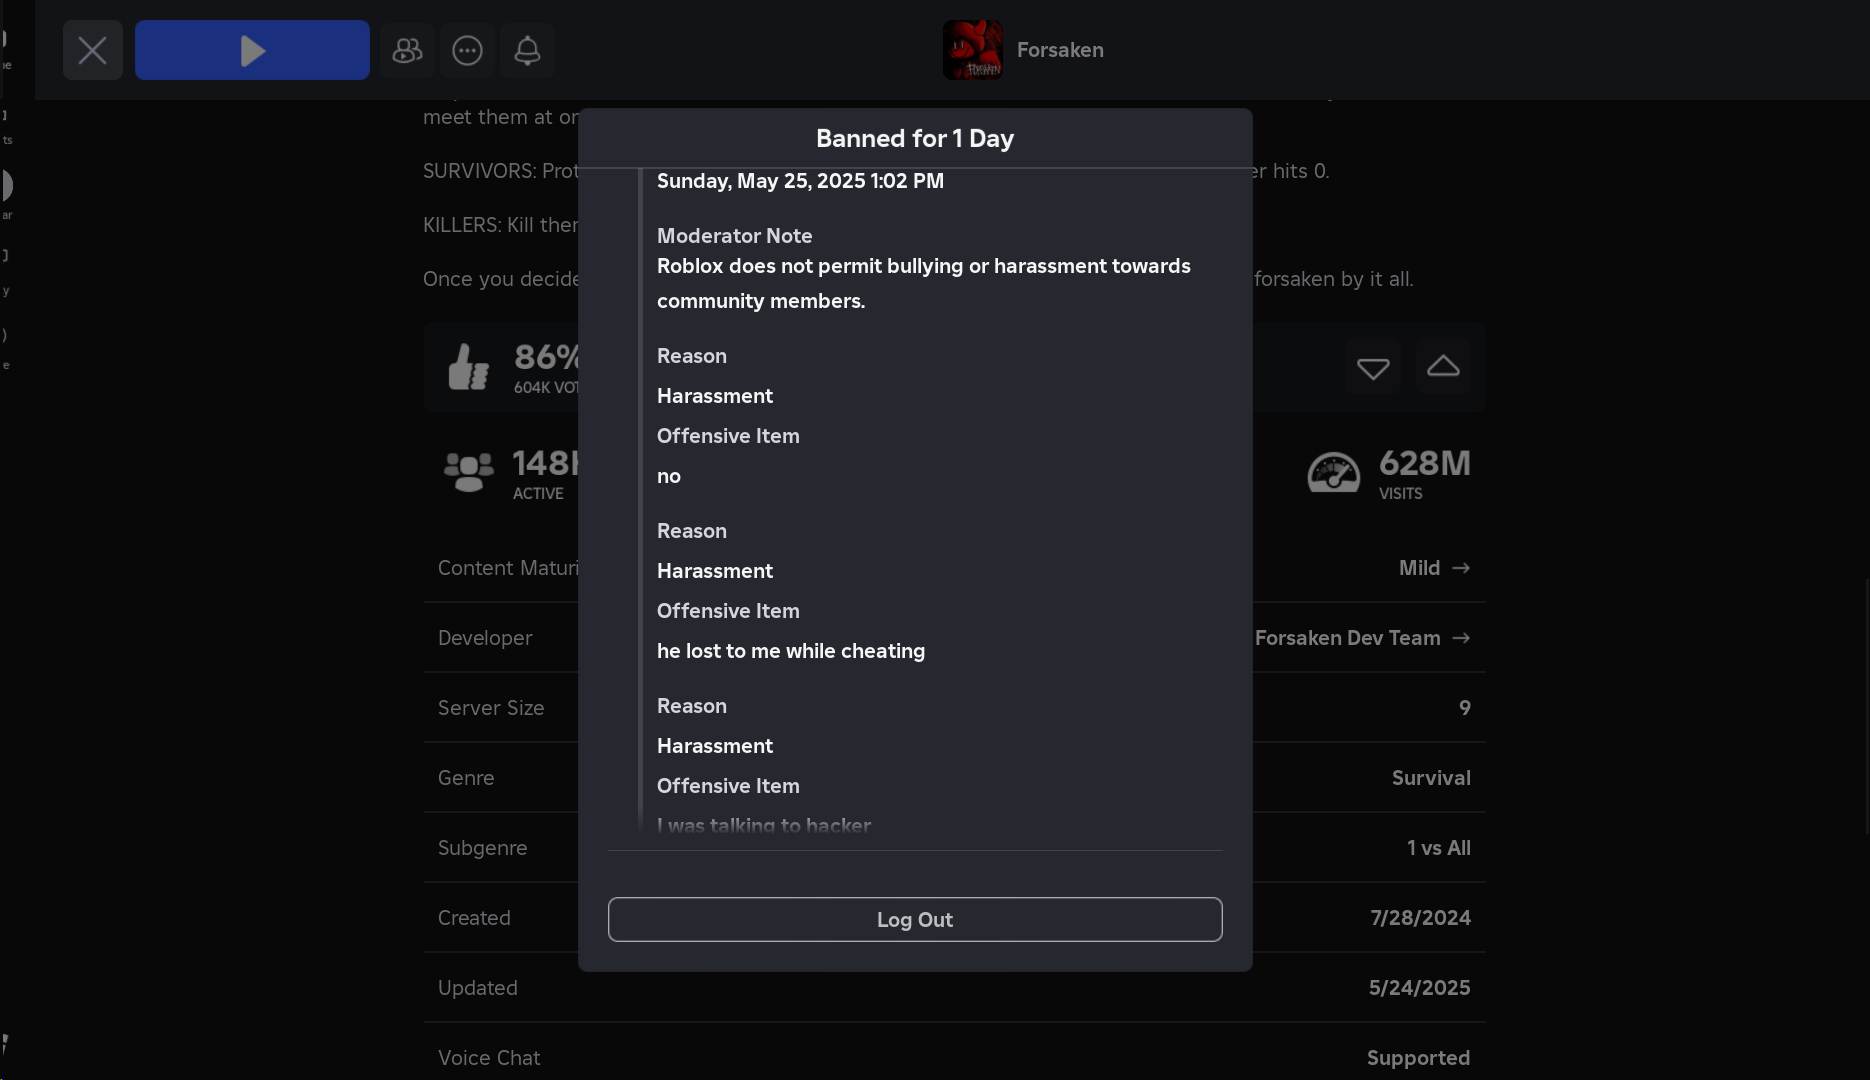Image resolution: width=1870 pixels, height=1080 pixels.
Task: Click the Server Size value 9
Action: pyautogui.click(x=1464, y=708)
